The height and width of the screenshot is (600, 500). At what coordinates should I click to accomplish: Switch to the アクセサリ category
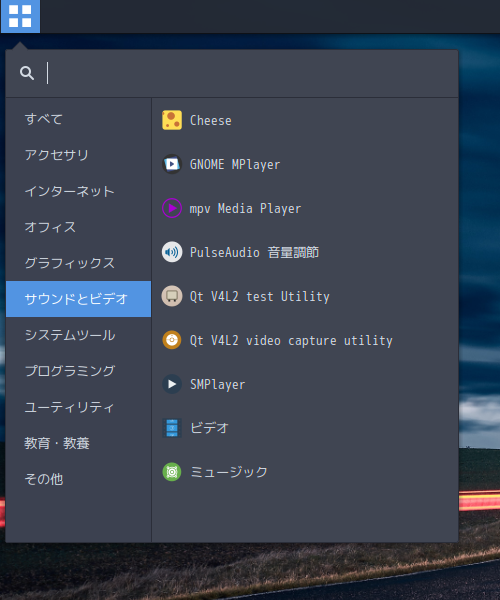point(78,155)
